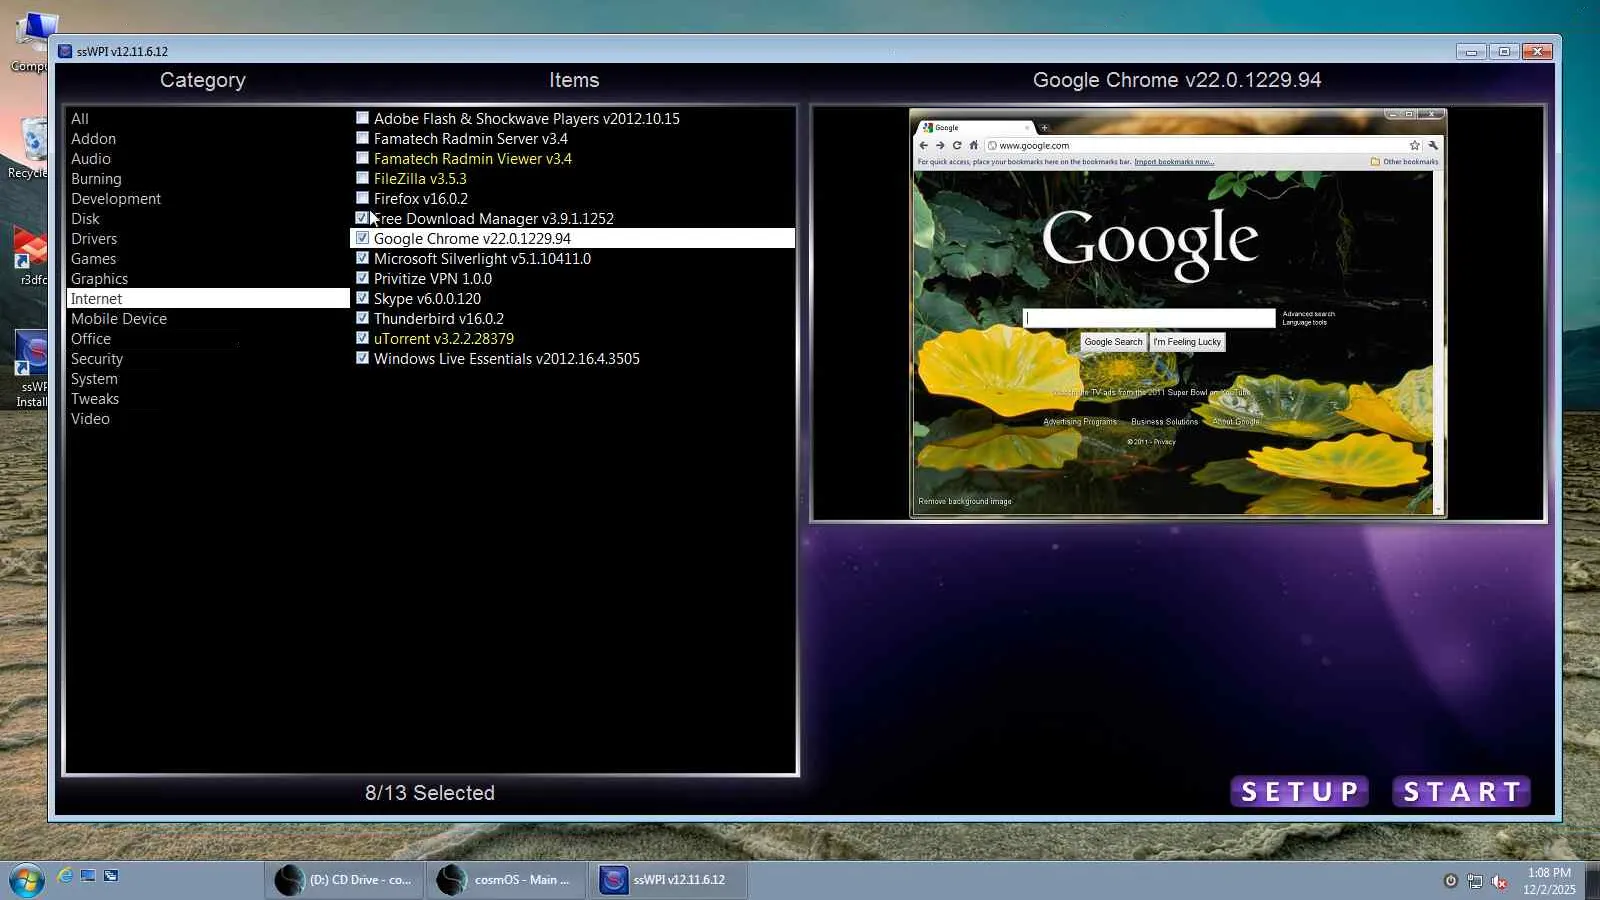Image resolution: width=1600 pixels, height=900 pixels.
Task: Open the Disk category
Action: [85, 219]
